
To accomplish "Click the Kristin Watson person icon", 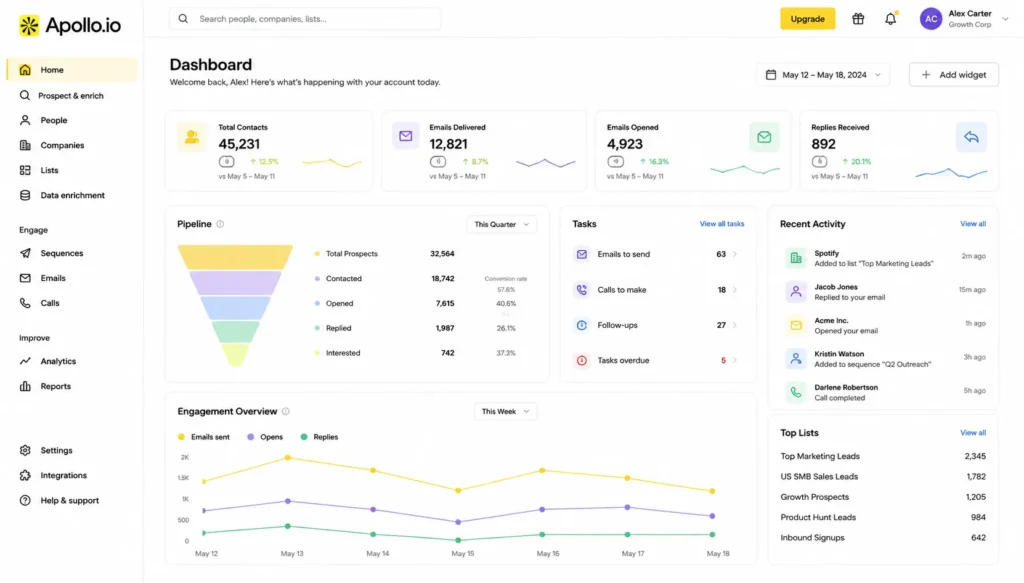I will pos(795,358).
